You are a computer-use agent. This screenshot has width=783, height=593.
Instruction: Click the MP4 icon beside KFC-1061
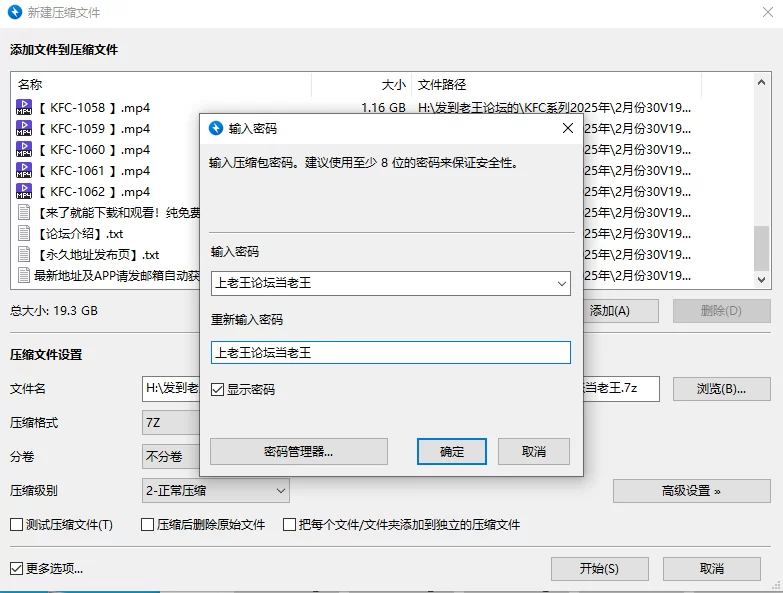[24, 170]
